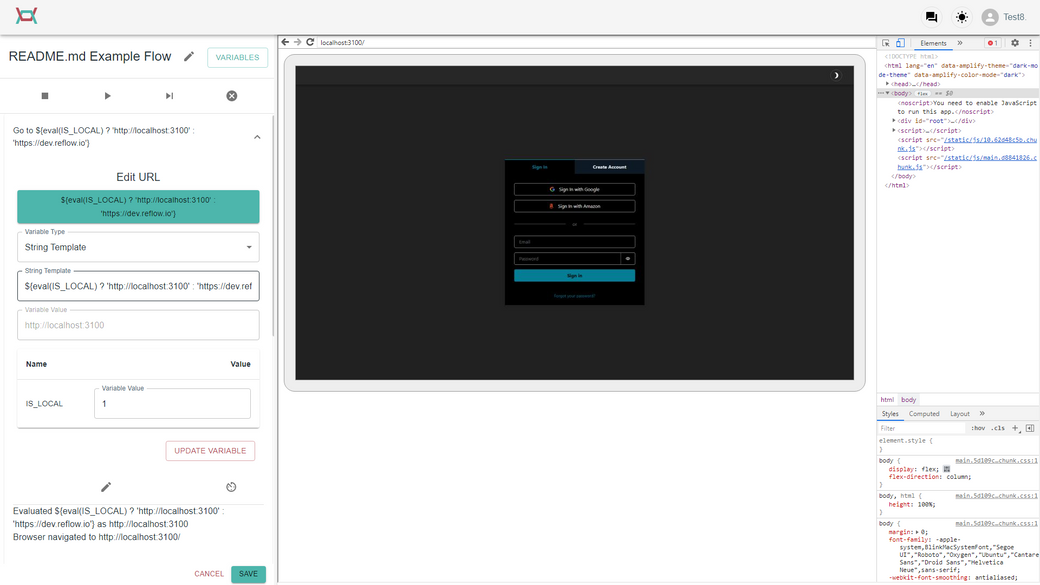Select the Create Account tab

(x=611, y=166)
